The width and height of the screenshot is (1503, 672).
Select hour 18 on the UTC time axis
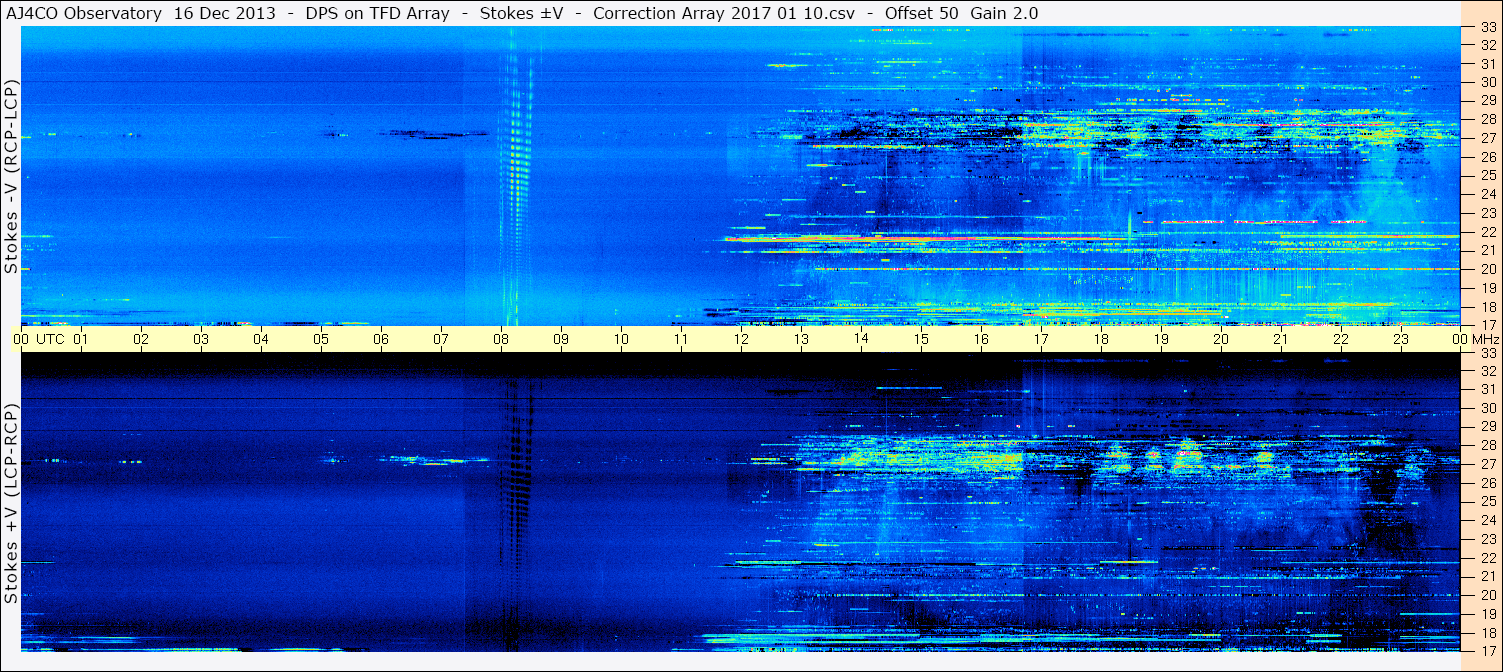[x=1101, y=339]
